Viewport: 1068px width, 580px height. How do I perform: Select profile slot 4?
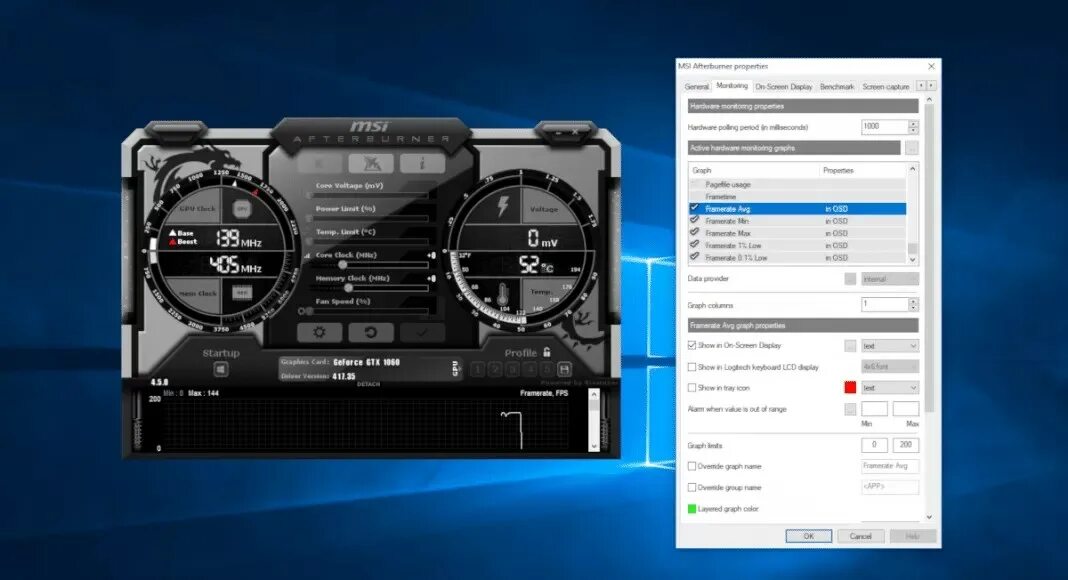[529, 369]
